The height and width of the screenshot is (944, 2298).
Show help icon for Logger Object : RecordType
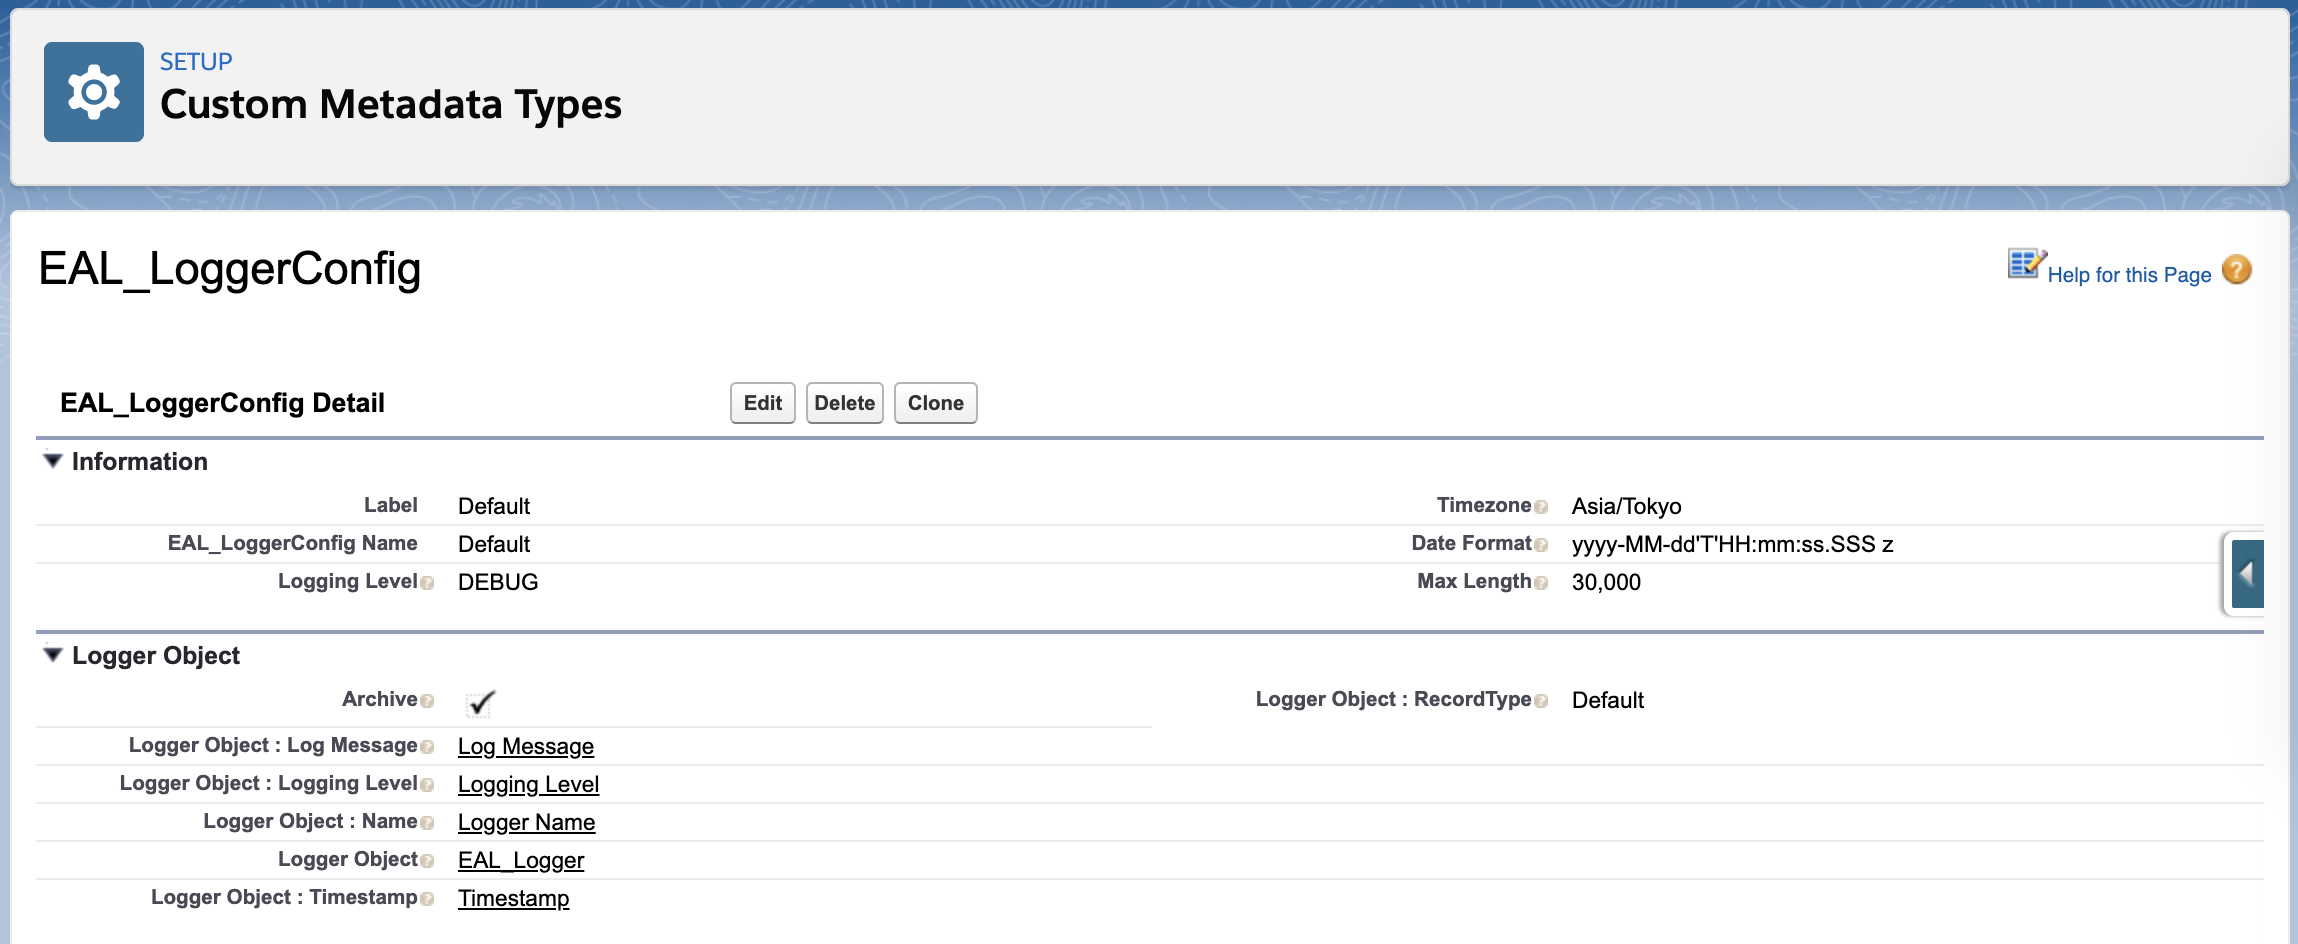[x=1541, y=701]
